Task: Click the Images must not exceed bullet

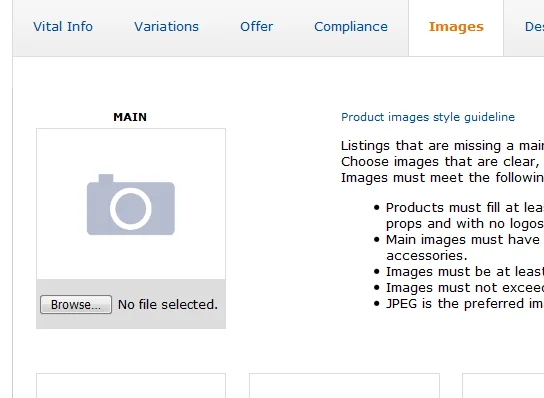Action: point(465,288)
